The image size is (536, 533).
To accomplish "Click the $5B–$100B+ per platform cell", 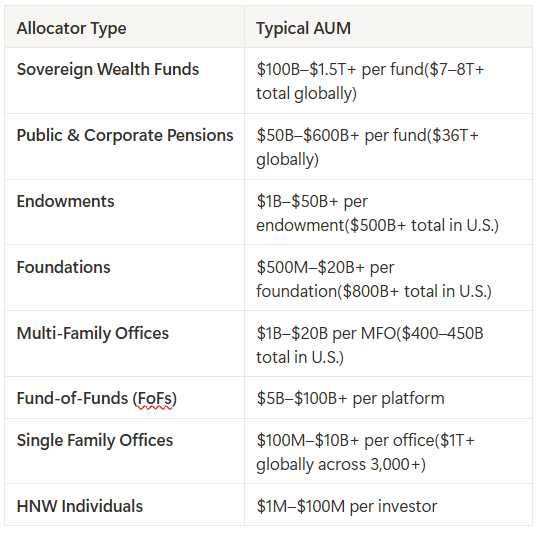I will click(388, 398).
